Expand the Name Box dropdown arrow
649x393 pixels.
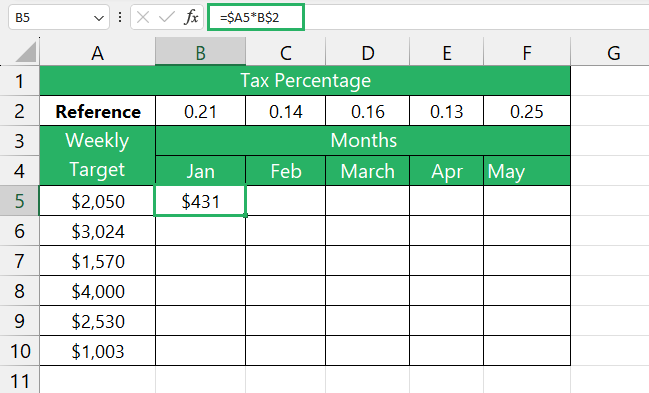[99, 18]
